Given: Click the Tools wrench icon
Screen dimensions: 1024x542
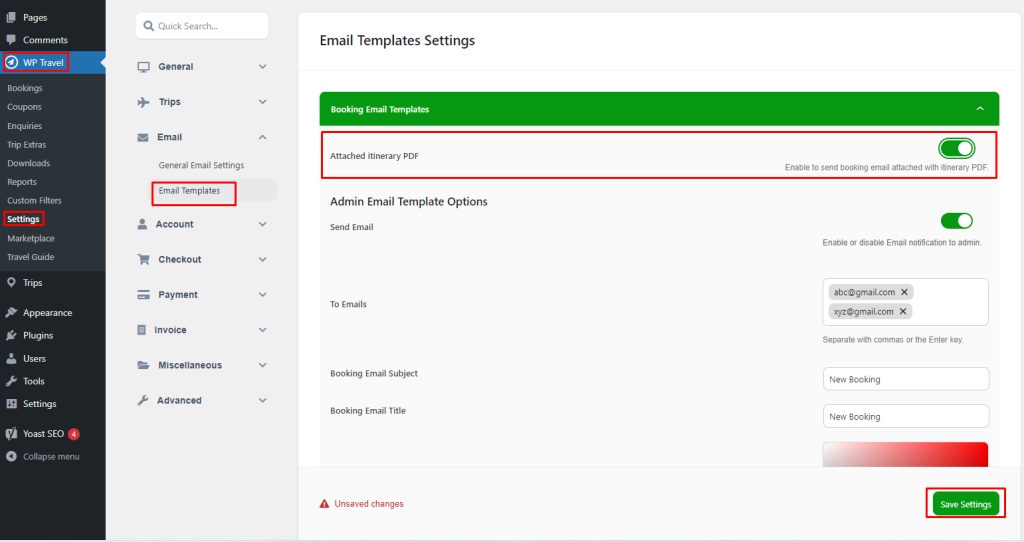Looking at the screenshot, I should 11,381.
